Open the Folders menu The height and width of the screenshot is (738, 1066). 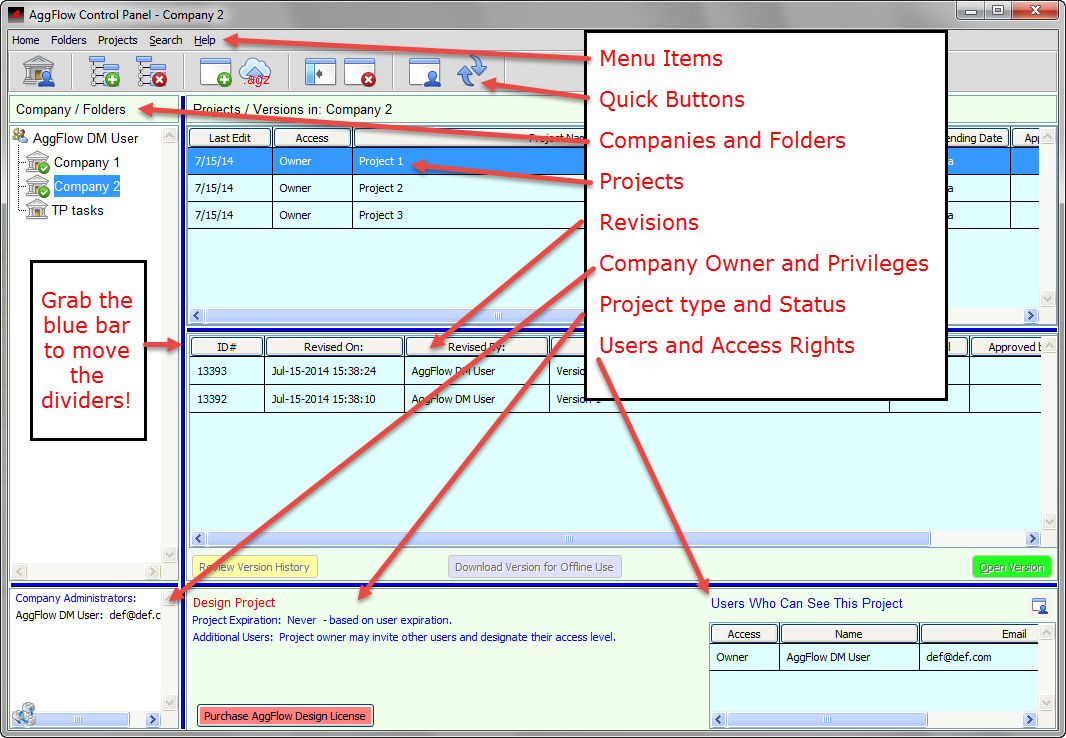coord(69,40)
